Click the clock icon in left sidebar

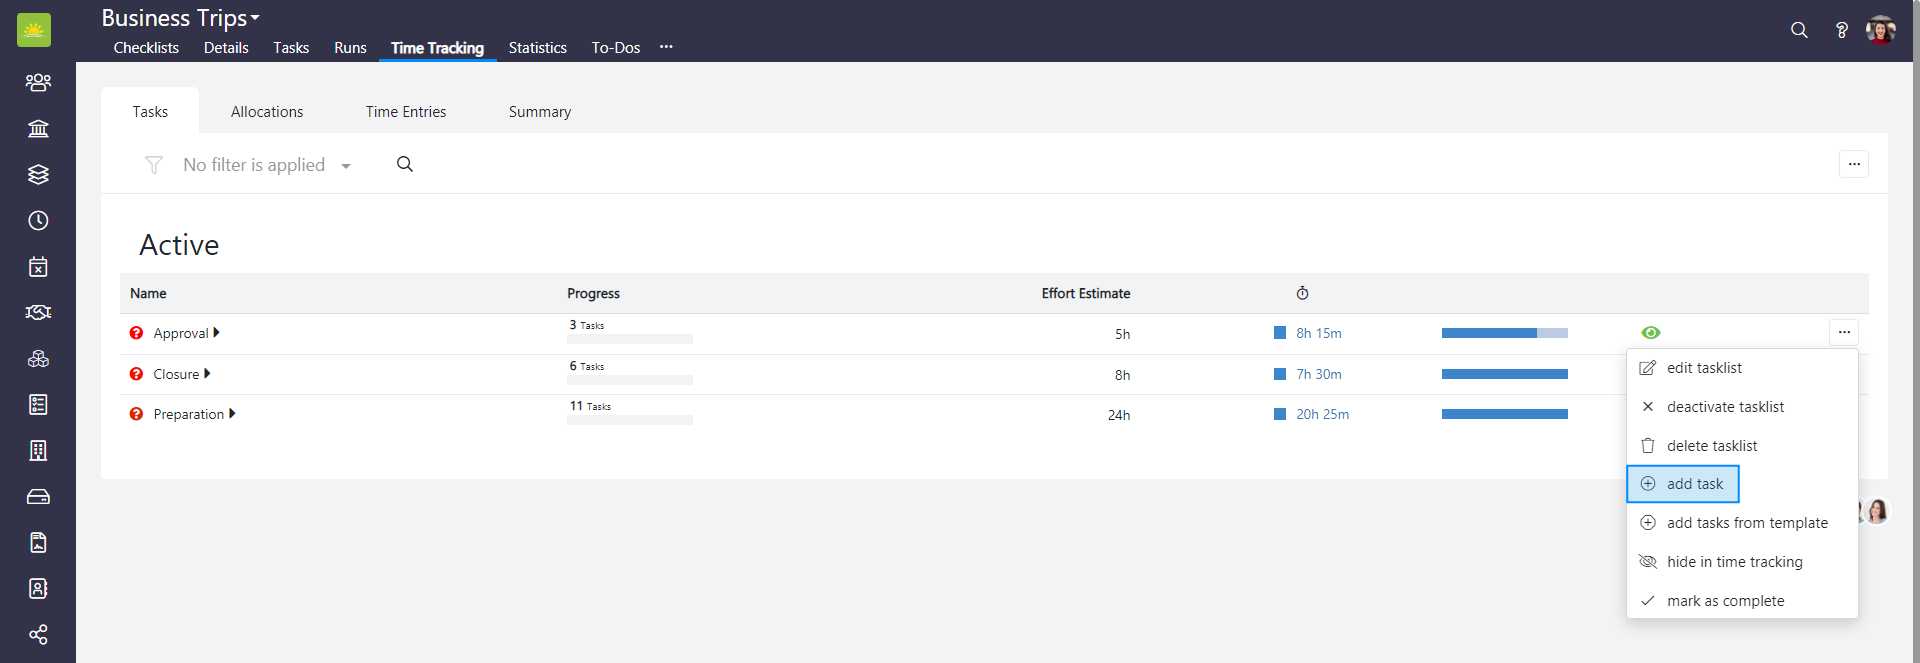(38, 221)
